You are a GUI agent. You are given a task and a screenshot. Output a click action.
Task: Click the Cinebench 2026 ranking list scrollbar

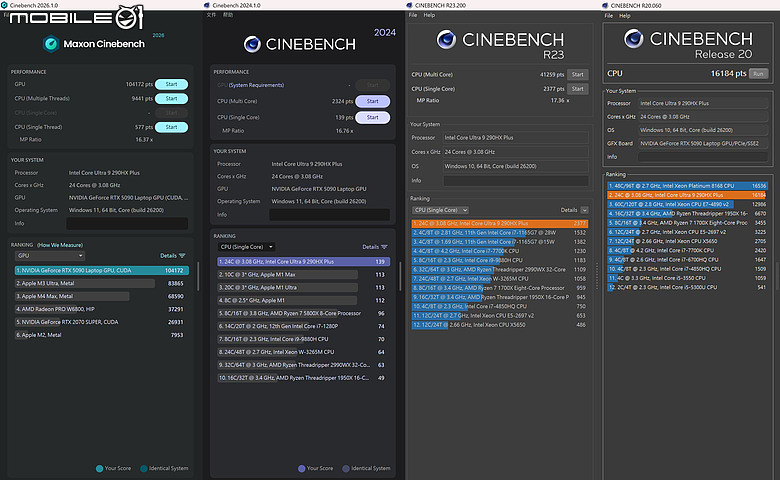tap(198, 276)
